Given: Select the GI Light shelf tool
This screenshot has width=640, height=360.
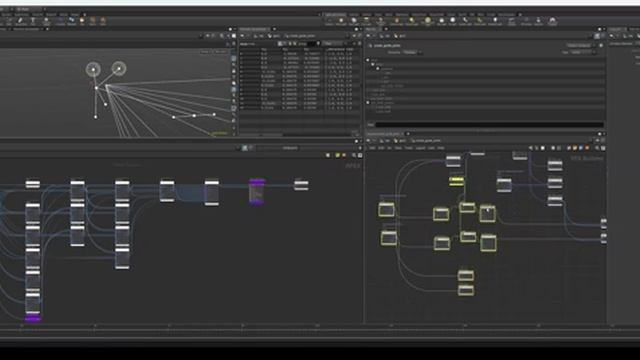Looking at the screenshot, I should (x=453, y=20).
